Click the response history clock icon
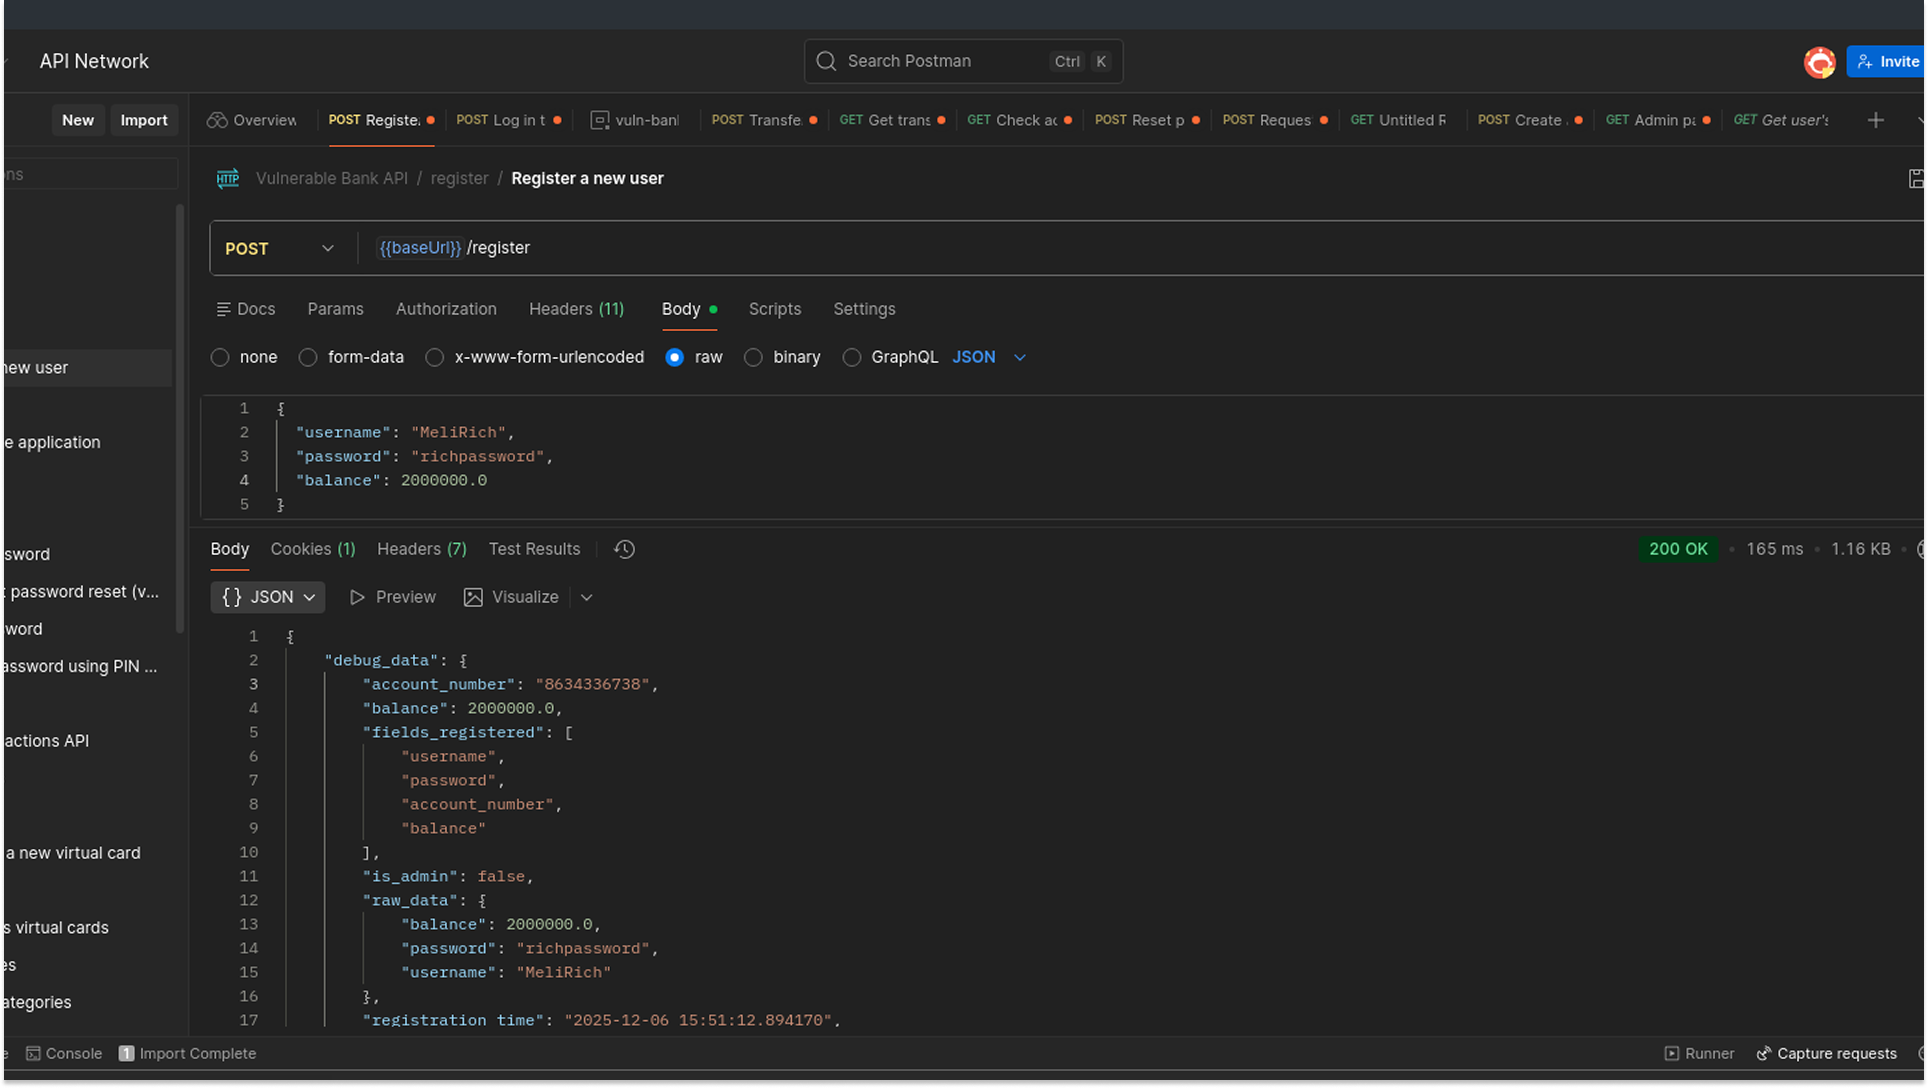The image size is (1928, 1088). click(624, 549)
